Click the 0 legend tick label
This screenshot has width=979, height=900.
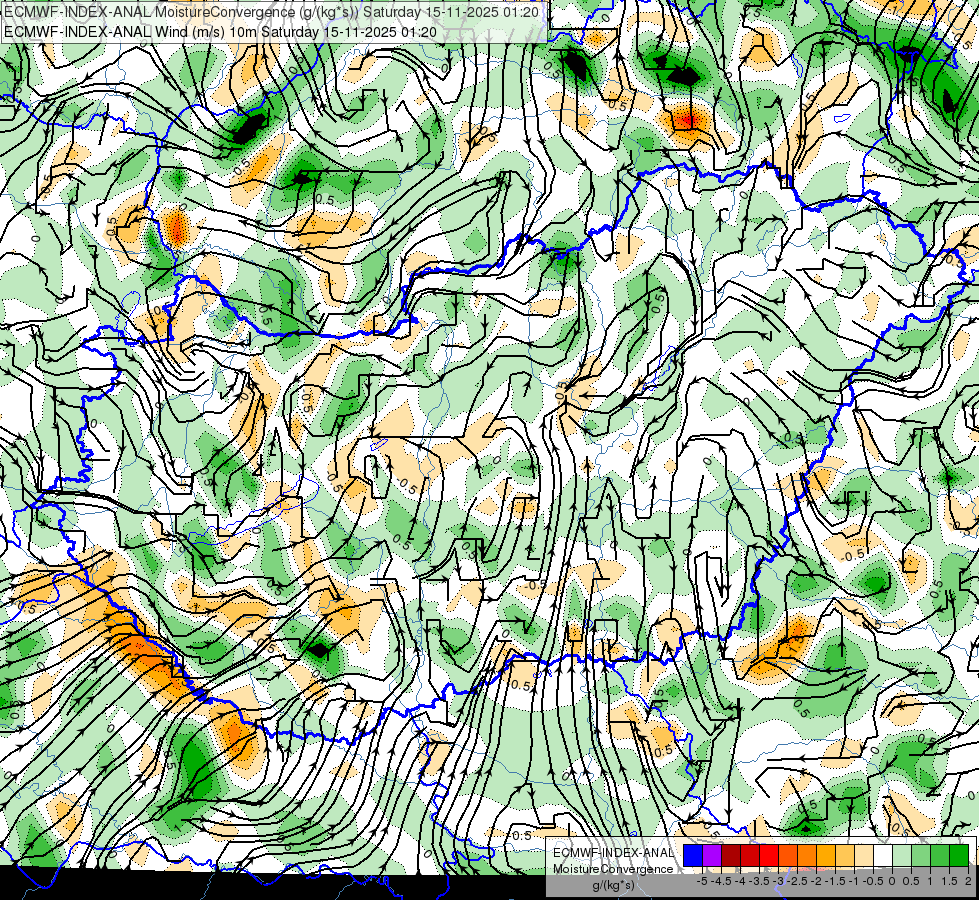892,881
